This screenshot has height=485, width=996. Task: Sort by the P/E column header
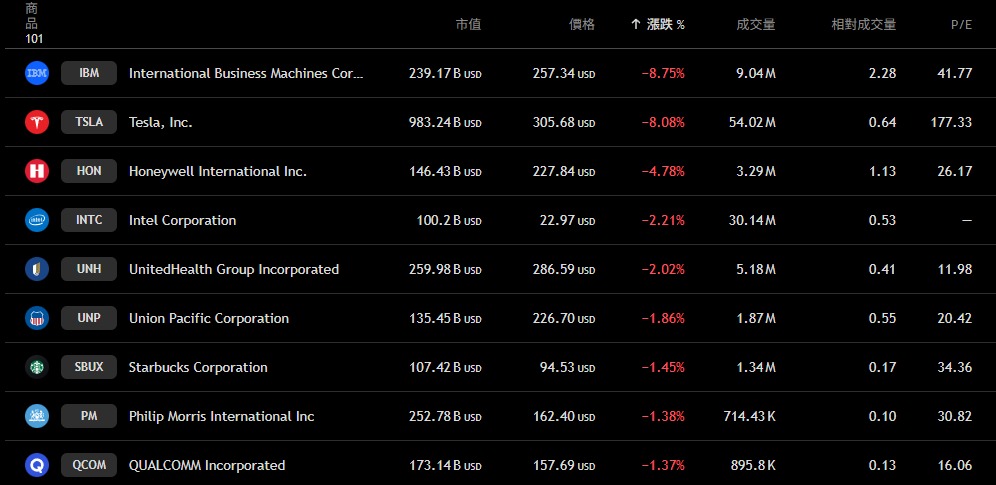click(x=961, y=24)
